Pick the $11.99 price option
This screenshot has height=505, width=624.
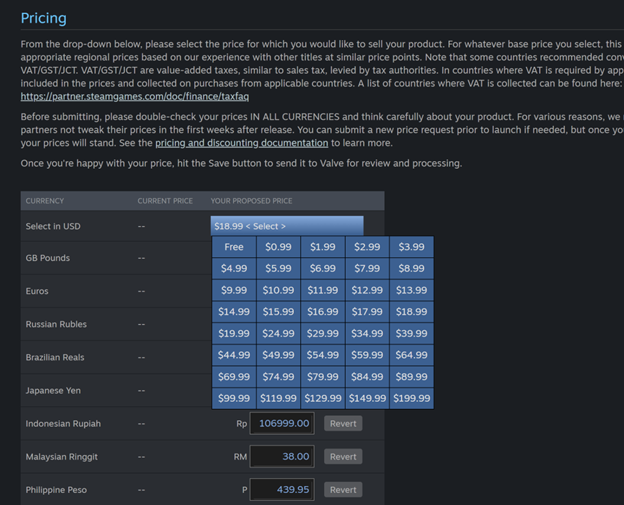pos(323,290)
